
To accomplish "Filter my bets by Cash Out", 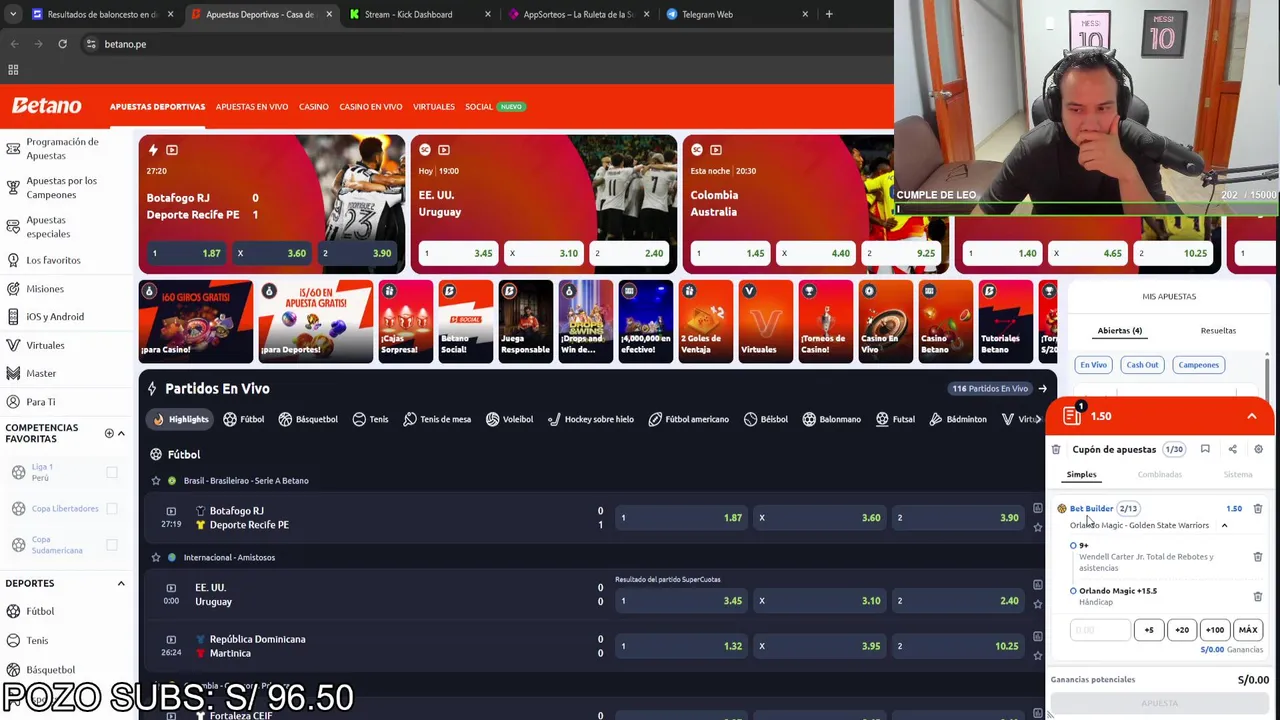I will [1142, 365].
